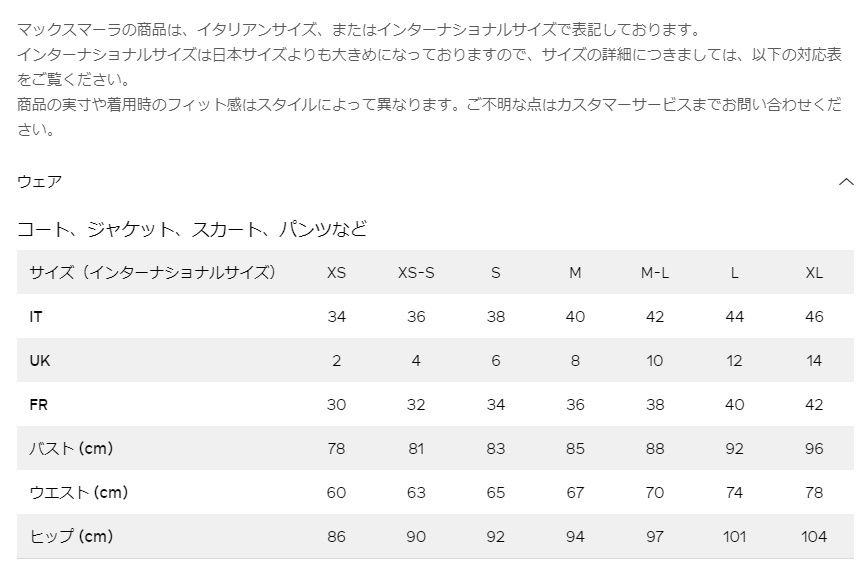The image size is (868, 571).
Task: Click the ウエスト (cm) row label
Action: (x=79, y=492)
